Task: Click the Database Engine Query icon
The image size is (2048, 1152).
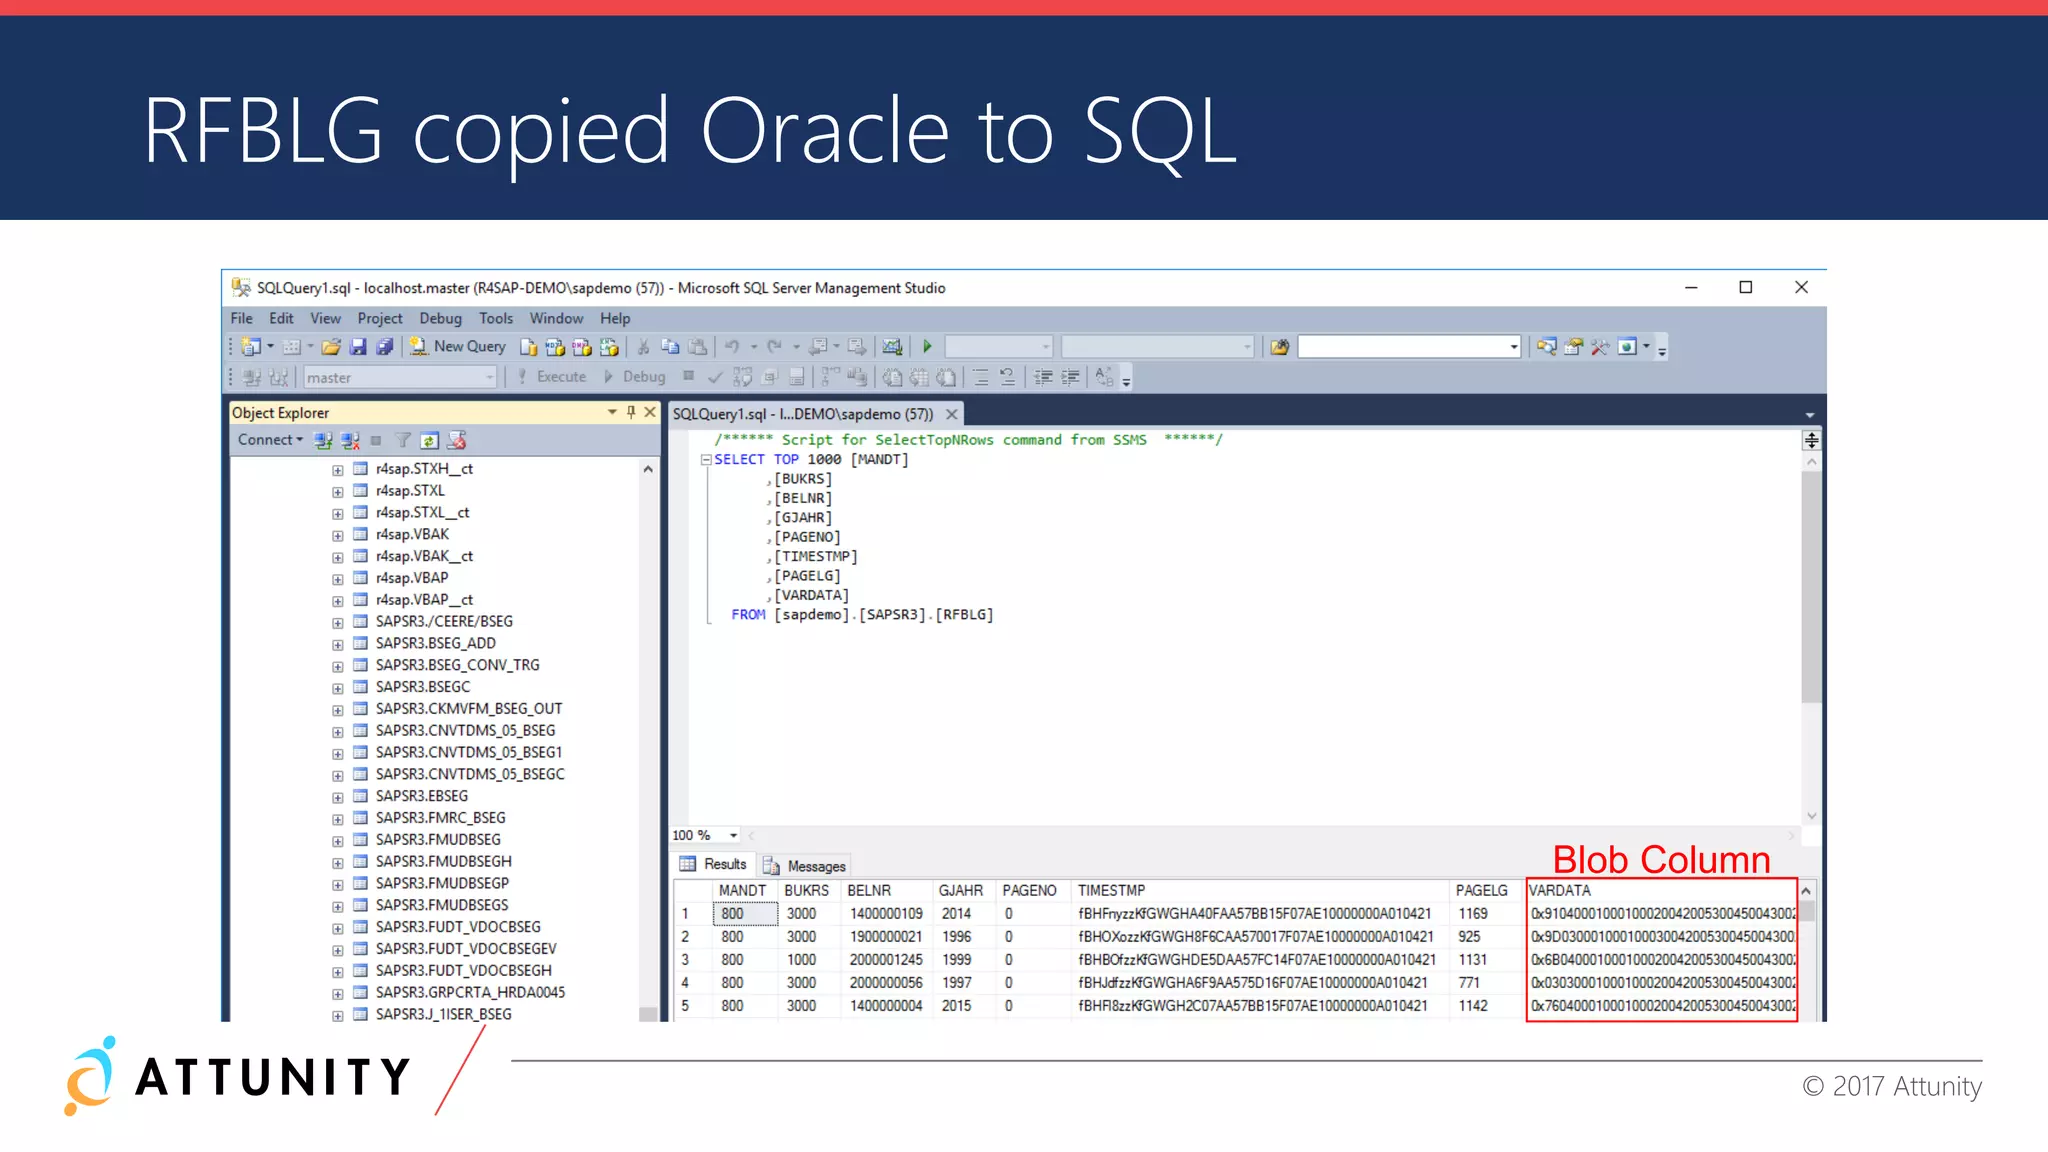Action: pyautogui.click(x=529, y=347)
